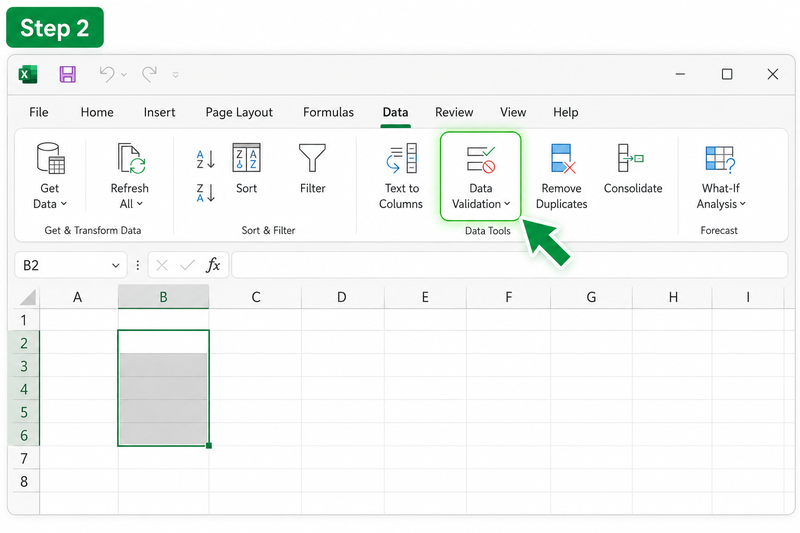
Task: Select row 3 header
Action: tap(24, 366)
